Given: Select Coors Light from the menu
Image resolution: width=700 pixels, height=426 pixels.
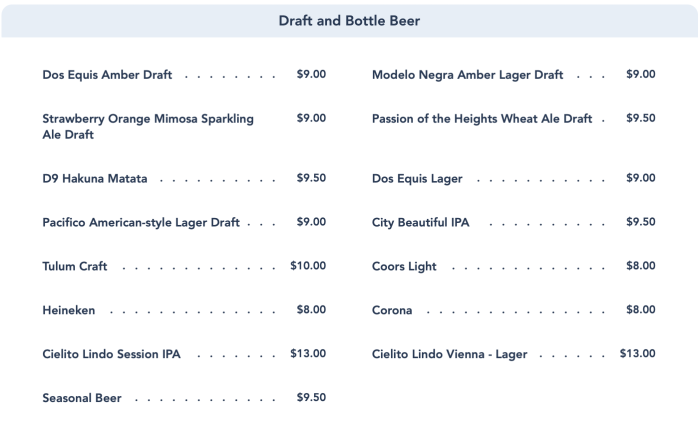Looking at the screenshot, I should pyautogui.click(x=404, y=267).
